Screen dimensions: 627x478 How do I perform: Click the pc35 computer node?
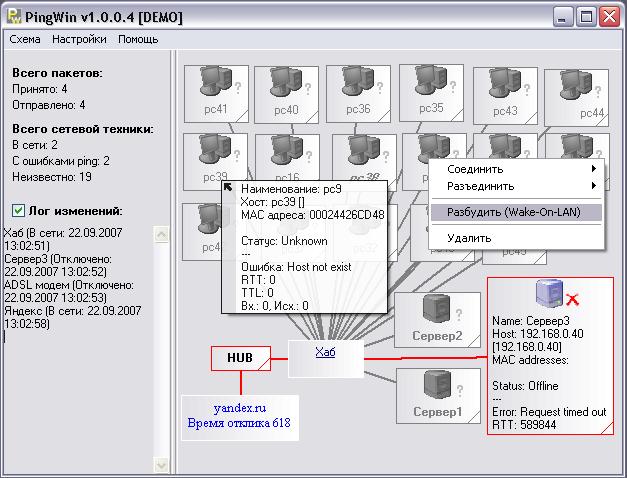pos(430,83)
